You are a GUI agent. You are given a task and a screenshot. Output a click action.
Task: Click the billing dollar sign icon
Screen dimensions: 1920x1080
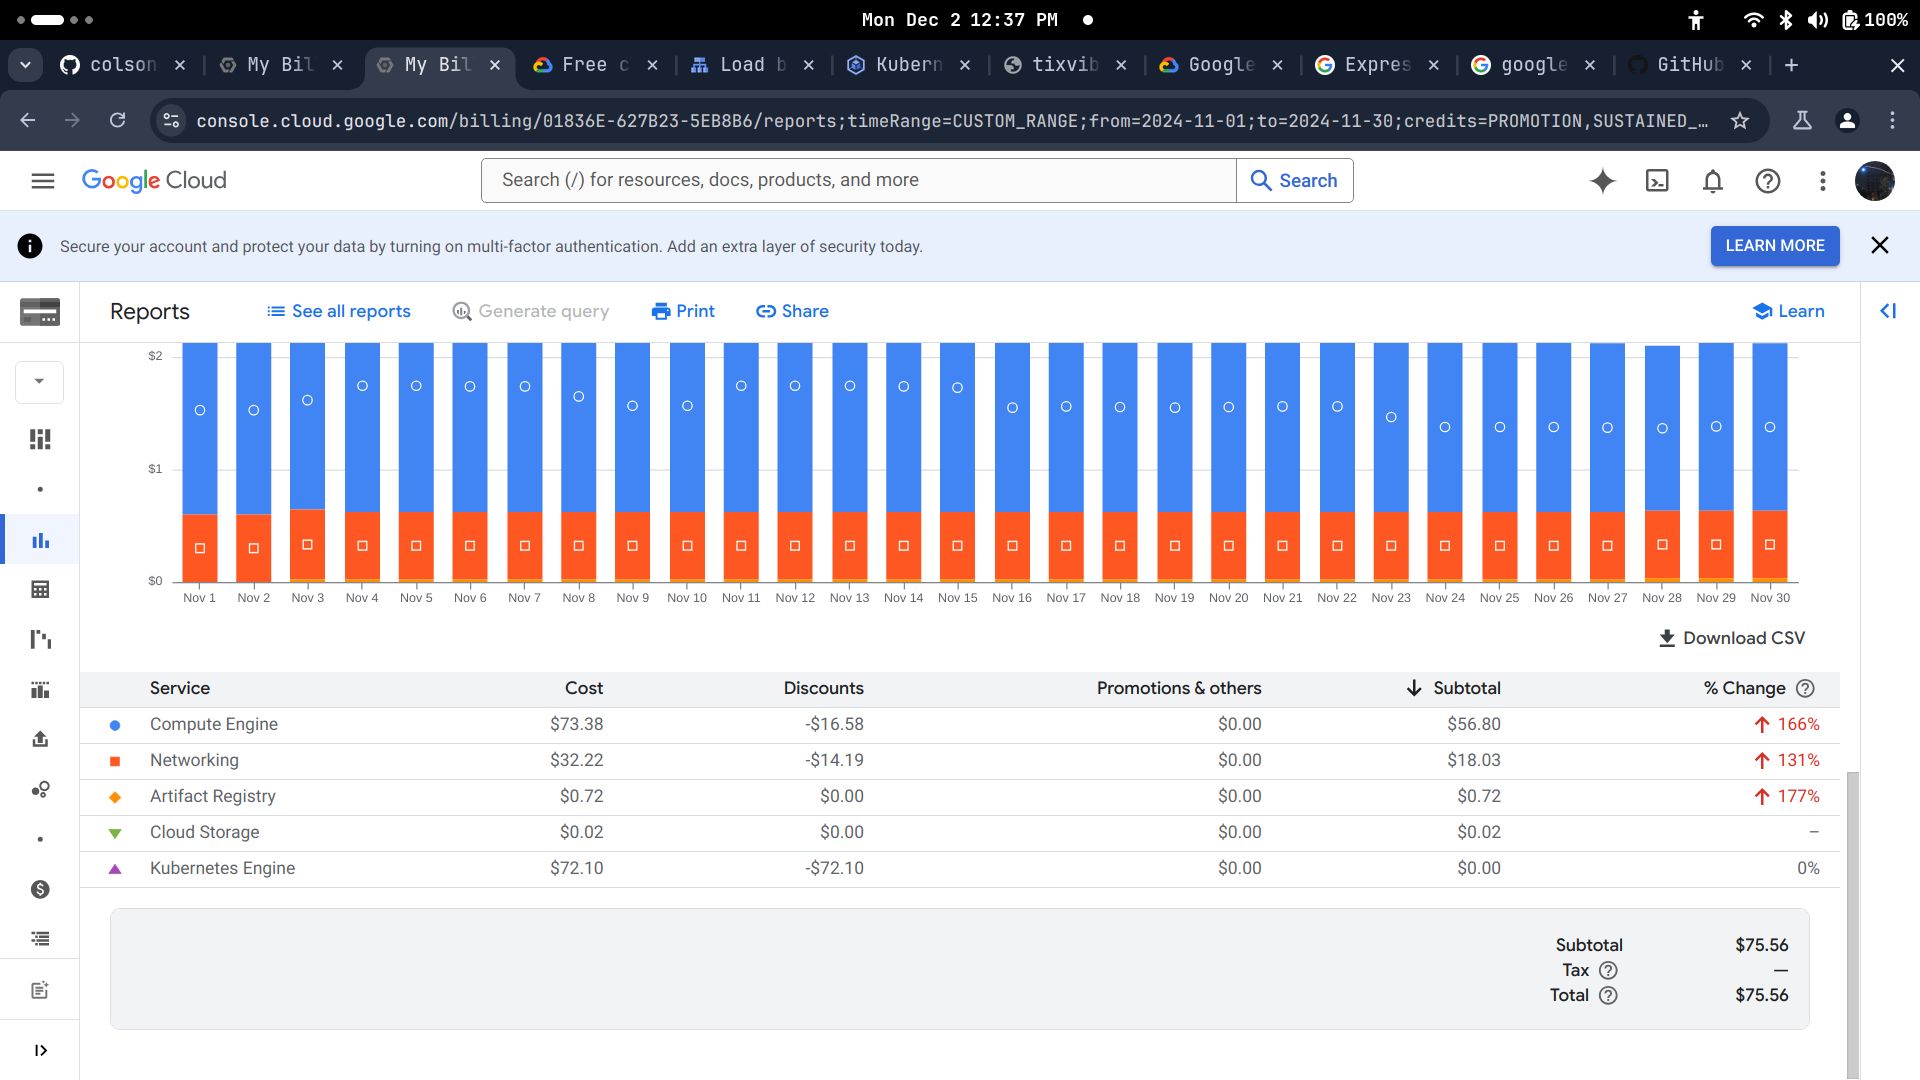(x=40, y=889)
